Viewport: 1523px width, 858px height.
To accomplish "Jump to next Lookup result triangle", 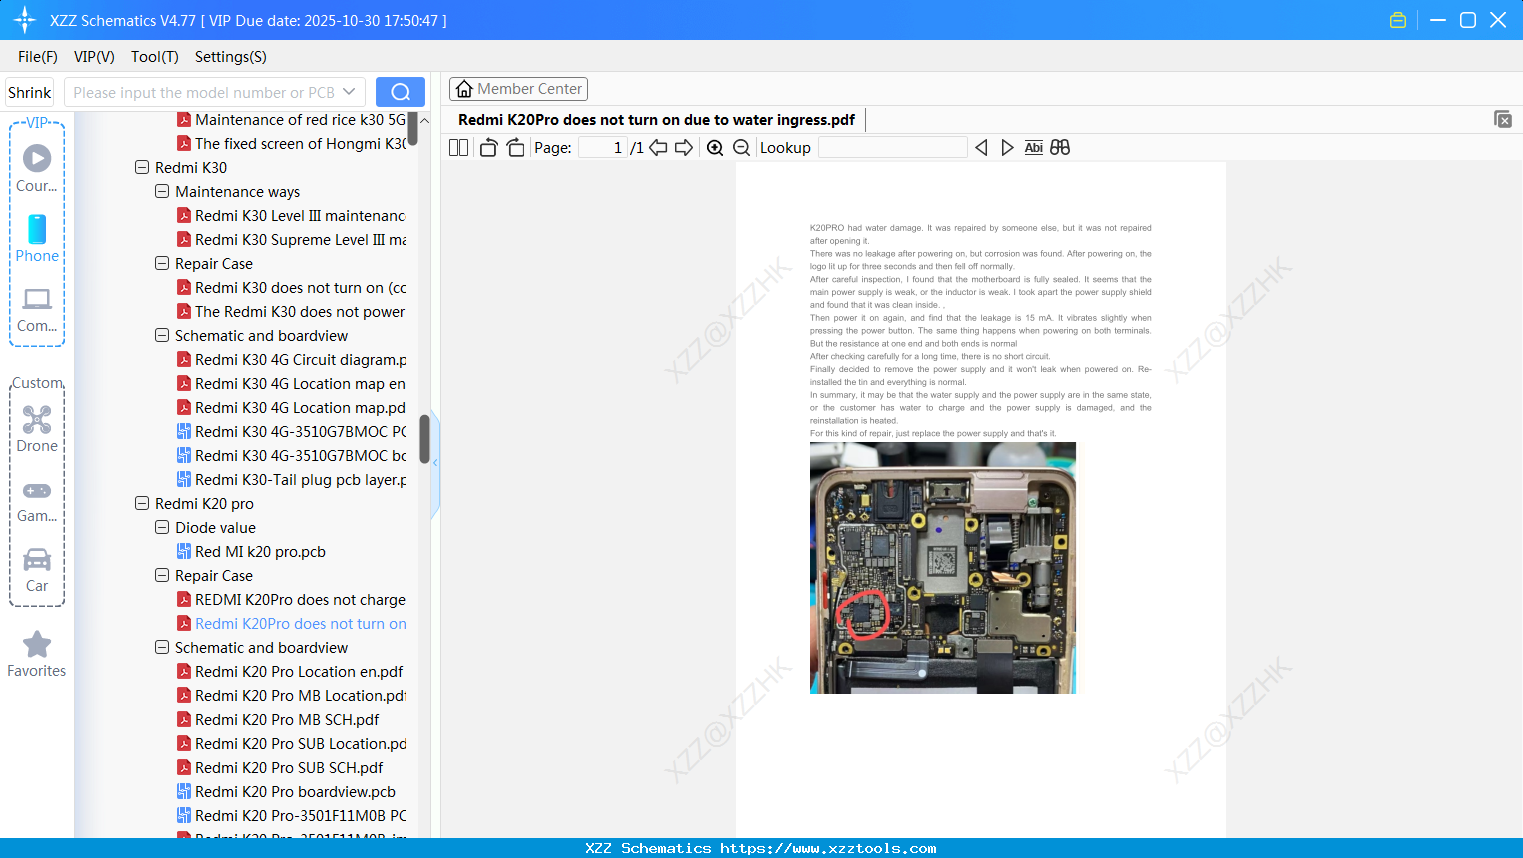I will pyautogui.click(x=1007, y=148).
